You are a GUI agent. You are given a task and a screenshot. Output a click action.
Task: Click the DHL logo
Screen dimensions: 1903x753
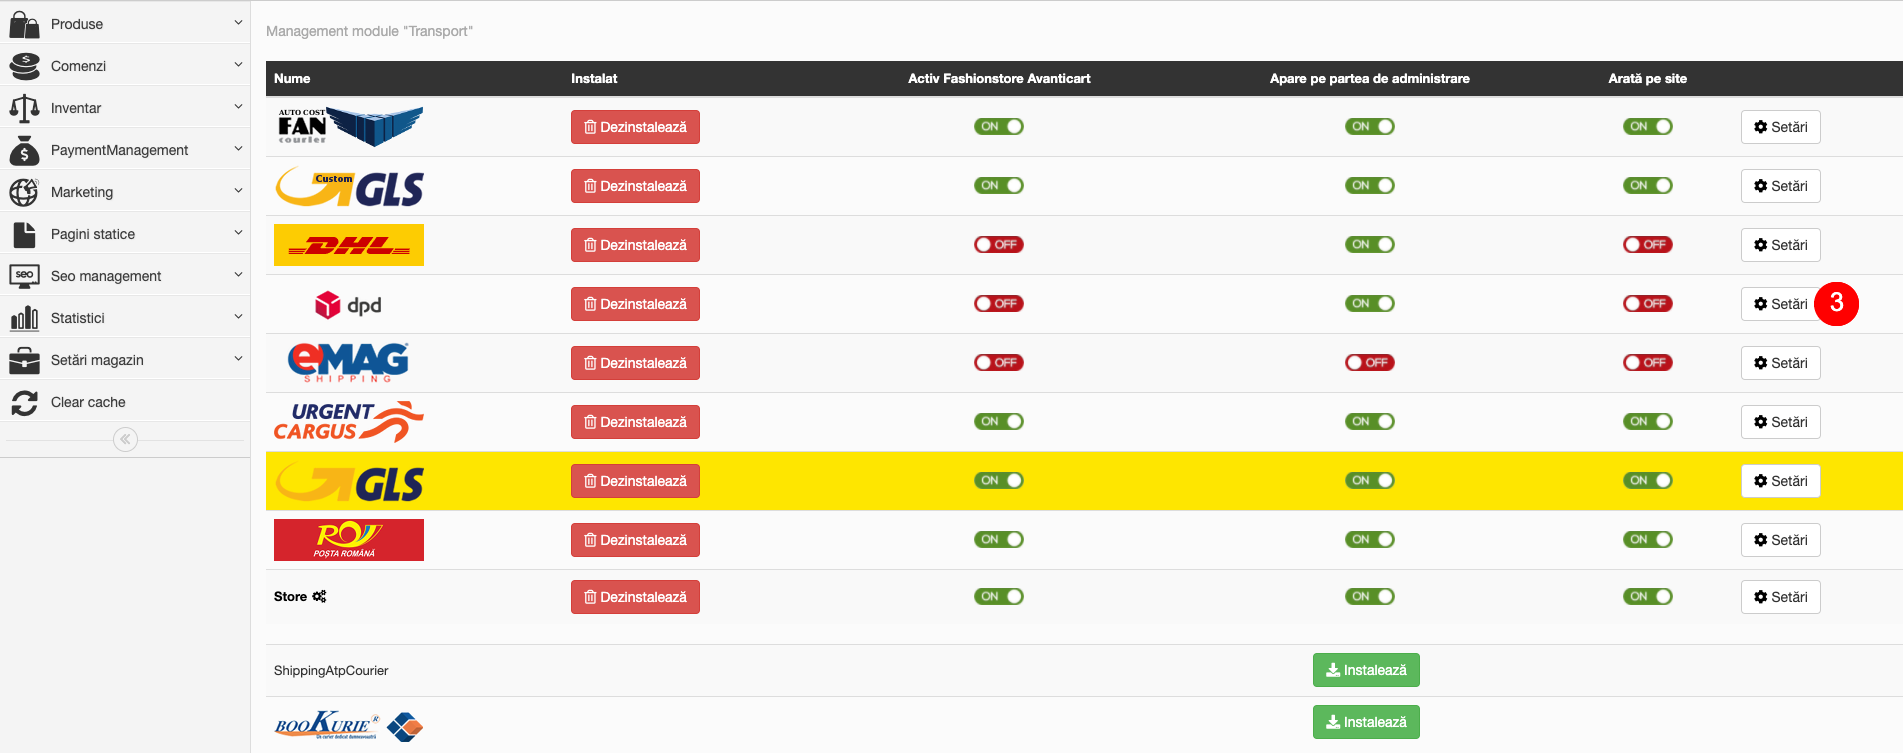(349, 245)
